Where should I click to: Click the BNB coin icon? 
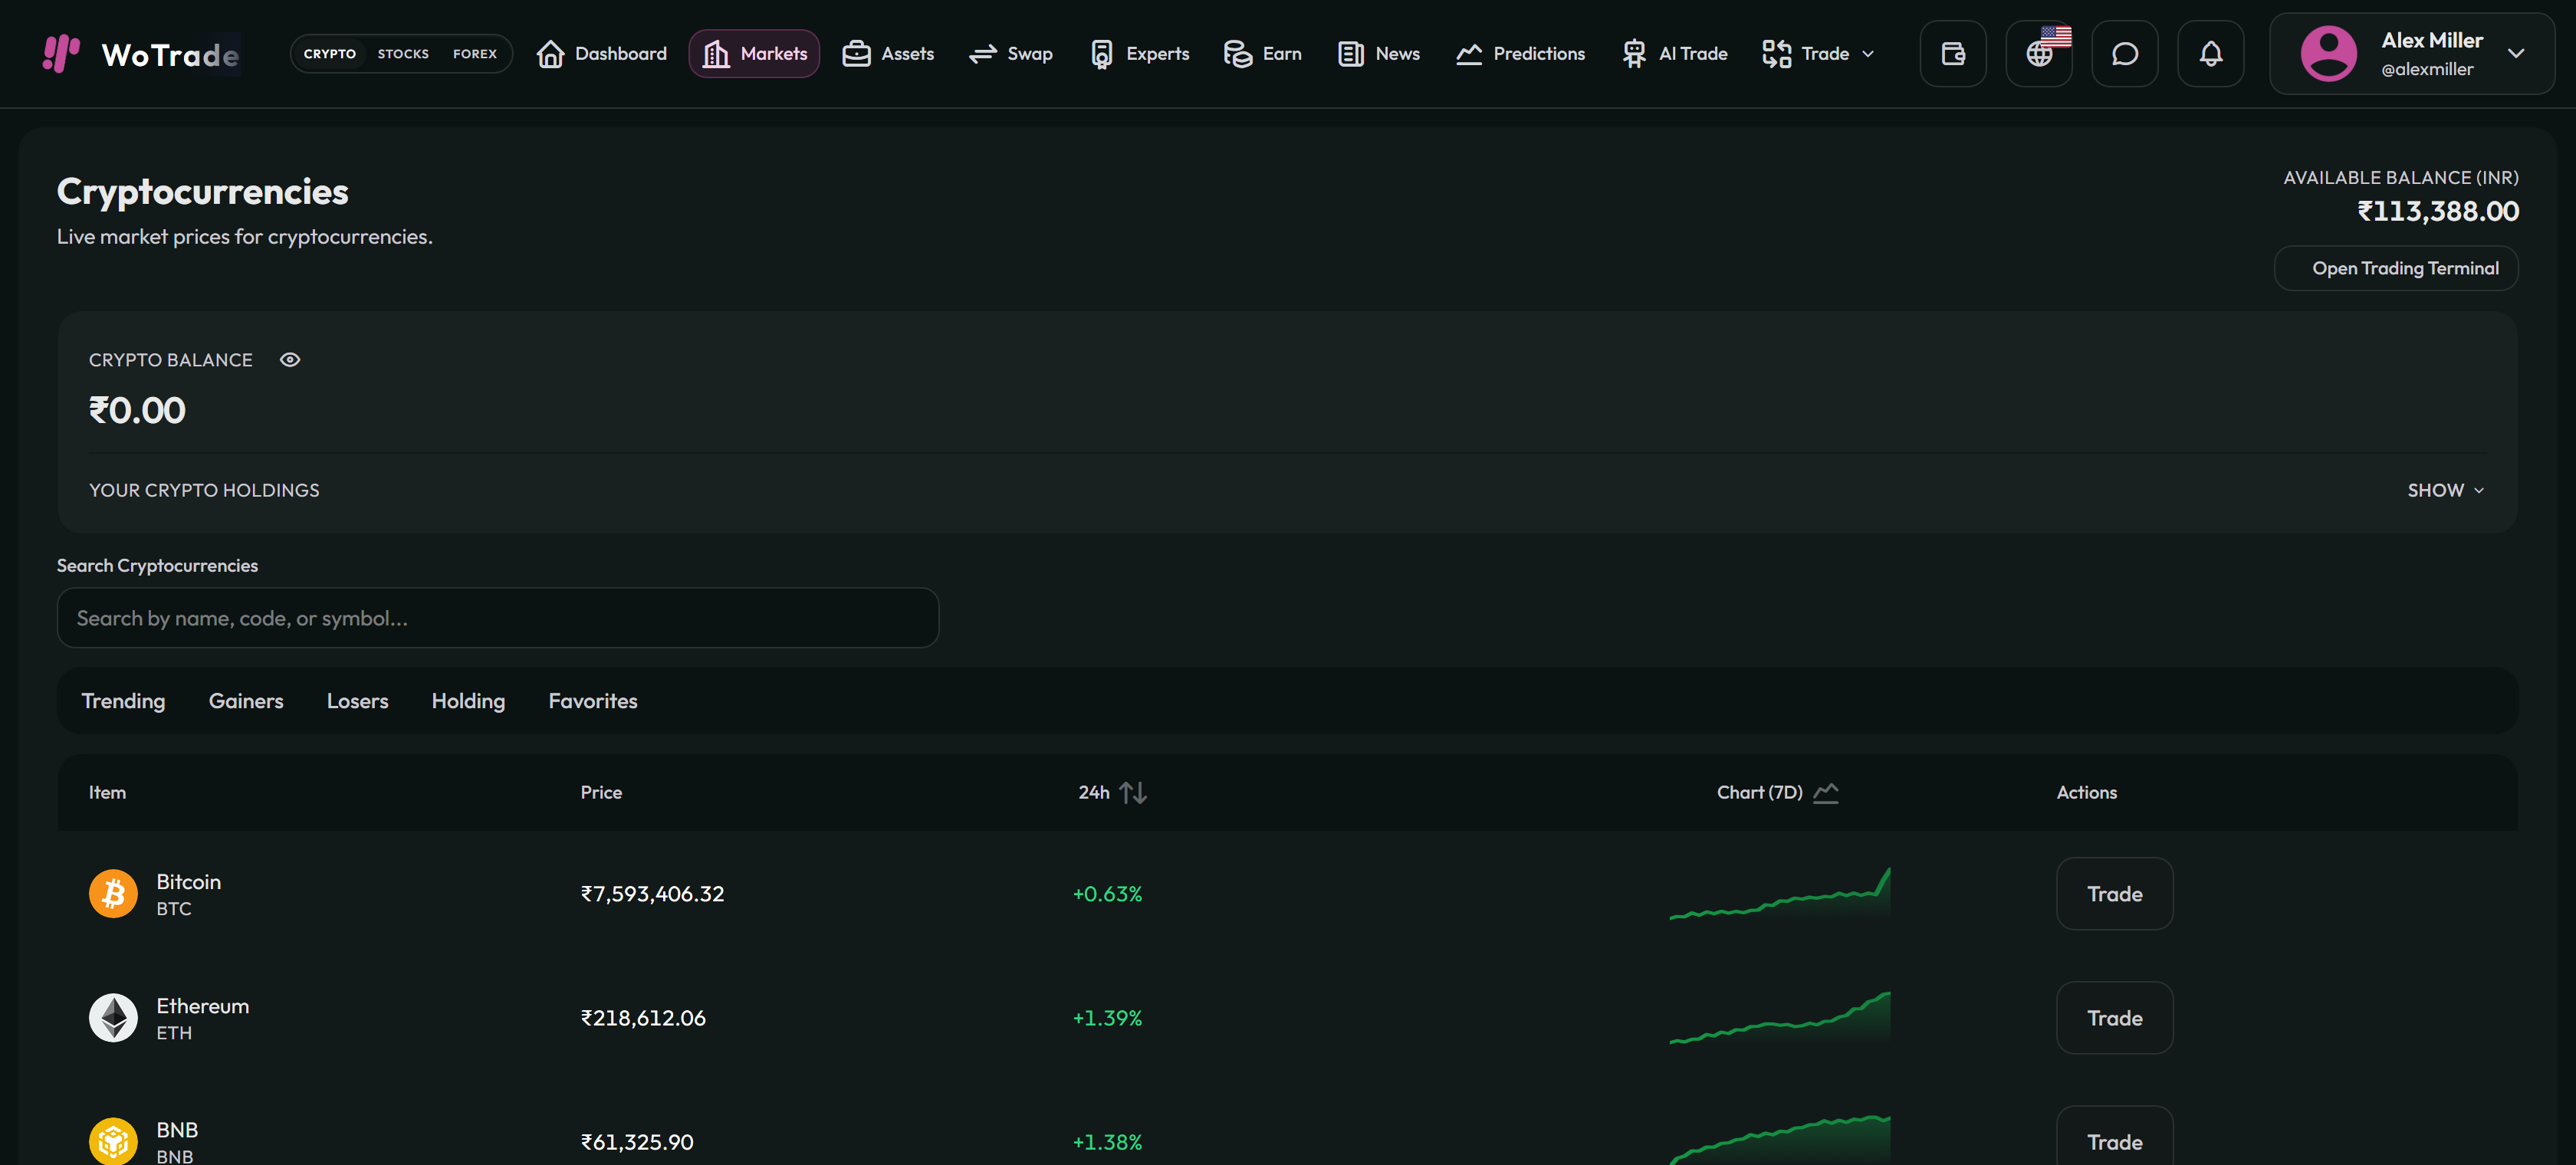(113, 1141)
